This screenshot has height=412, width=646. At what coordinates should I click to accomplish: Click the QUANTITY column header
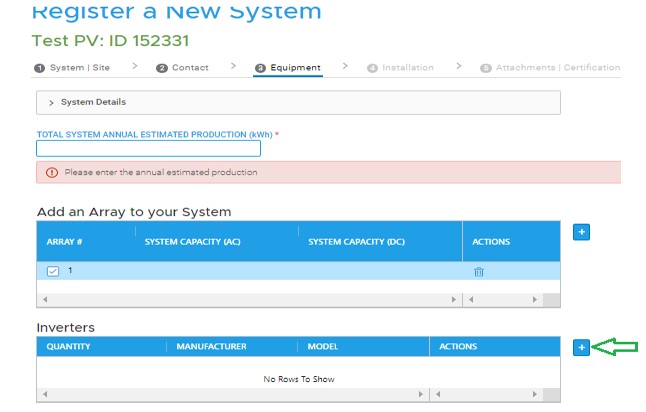(x=68, y=347)
